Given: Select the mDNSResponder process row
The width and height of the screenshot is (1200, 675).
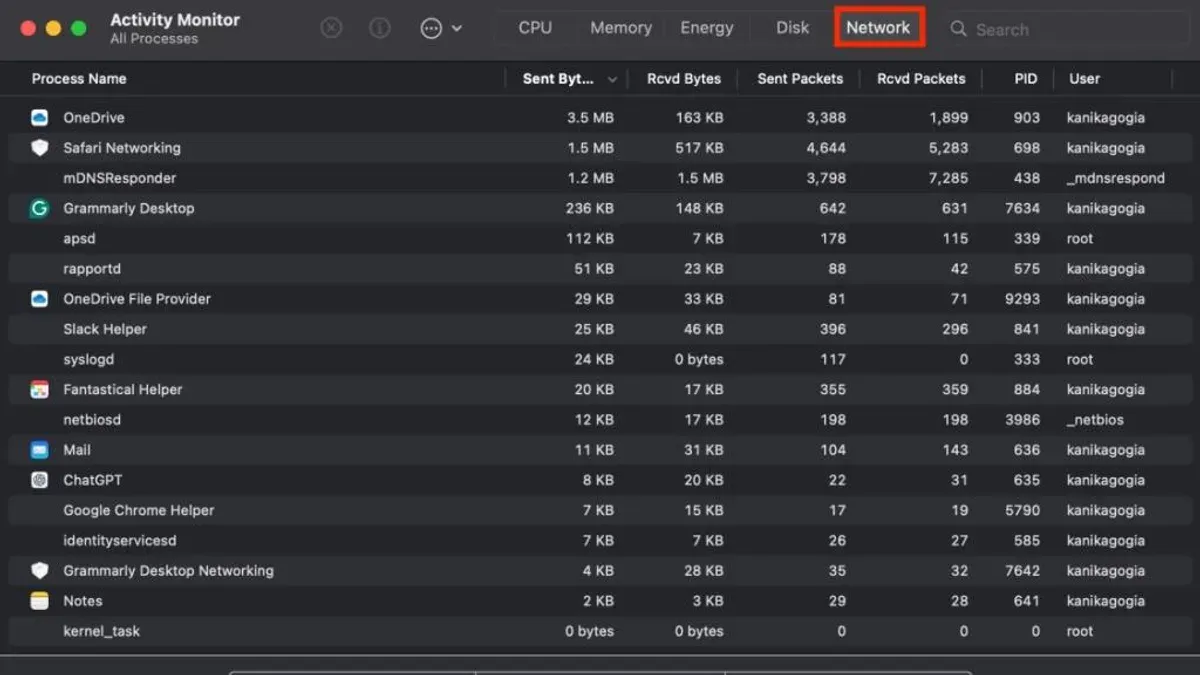Looking at the screenshot, I should tap(600, 178).
